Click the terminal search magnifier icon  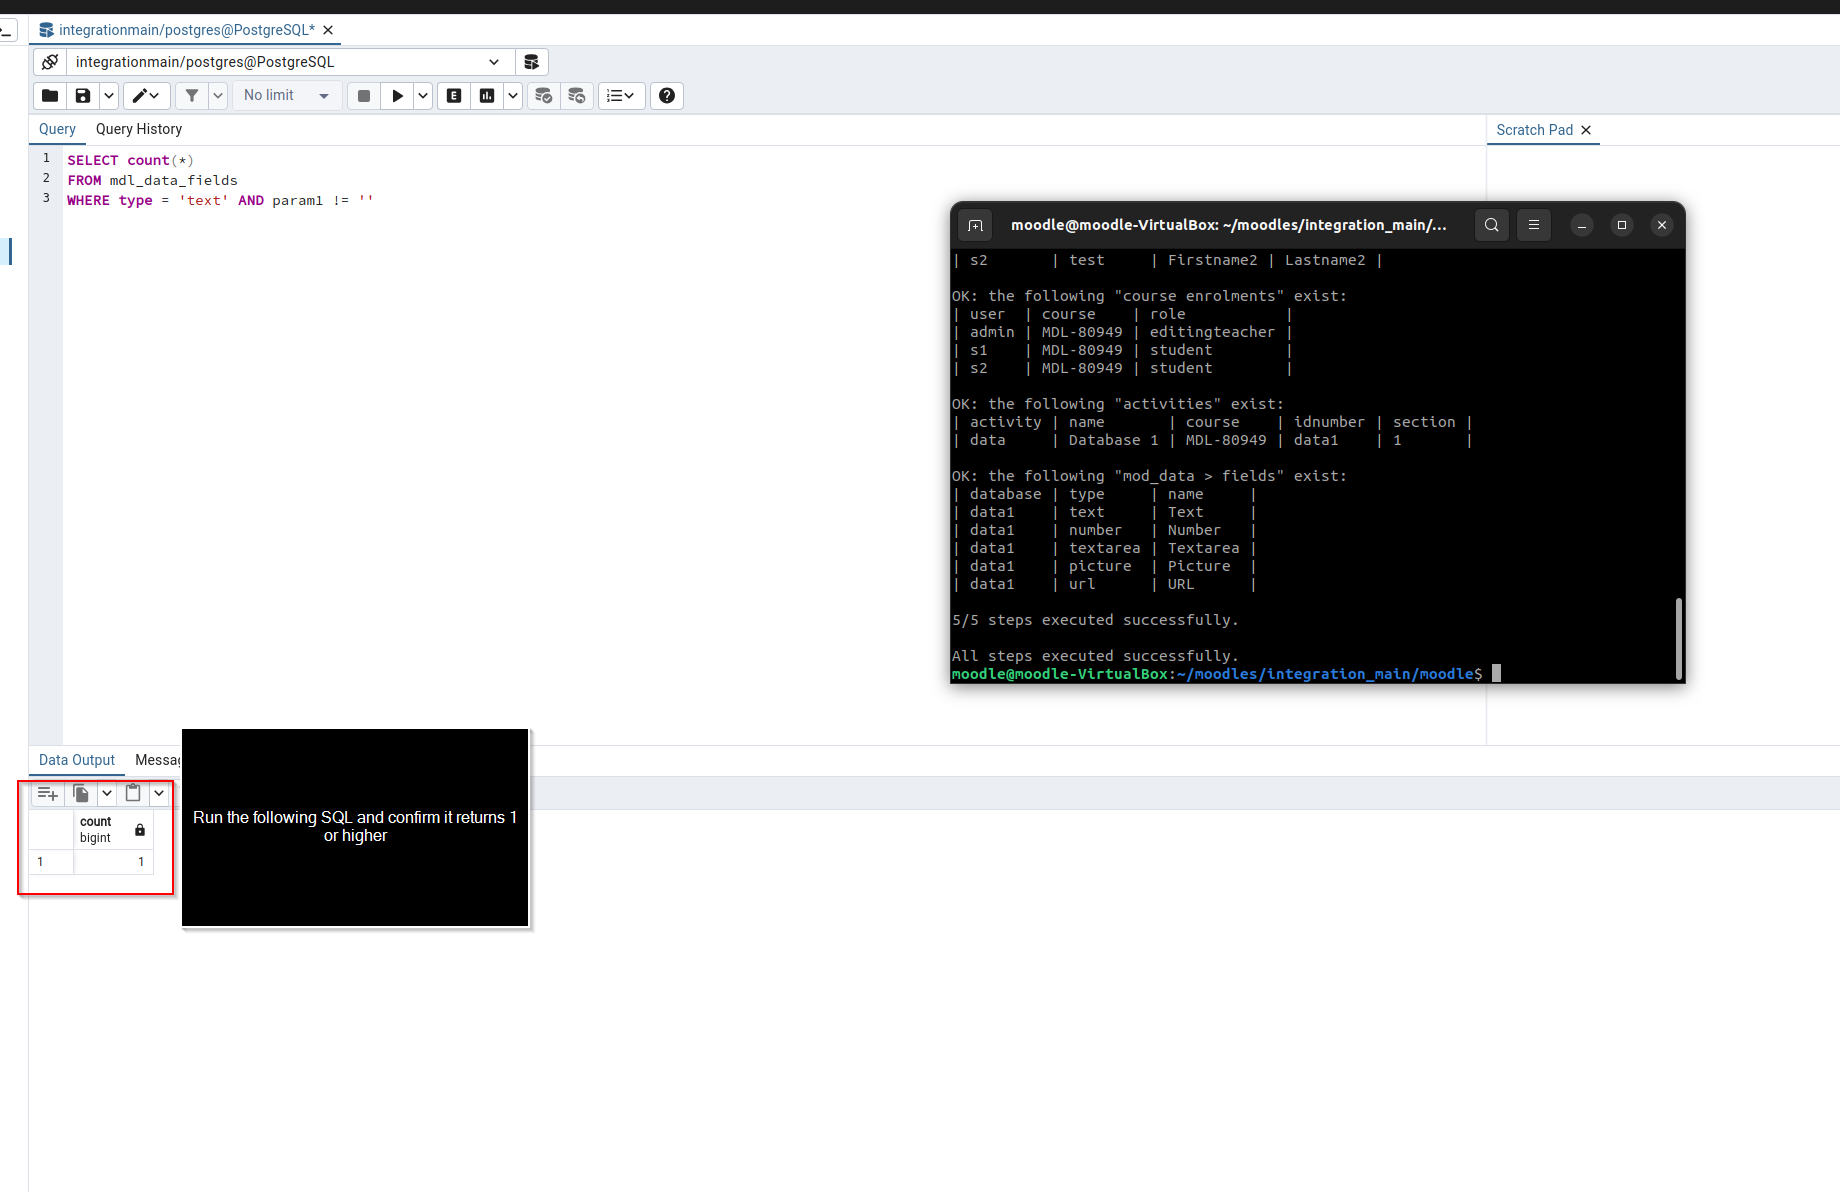coord(1492,225)
